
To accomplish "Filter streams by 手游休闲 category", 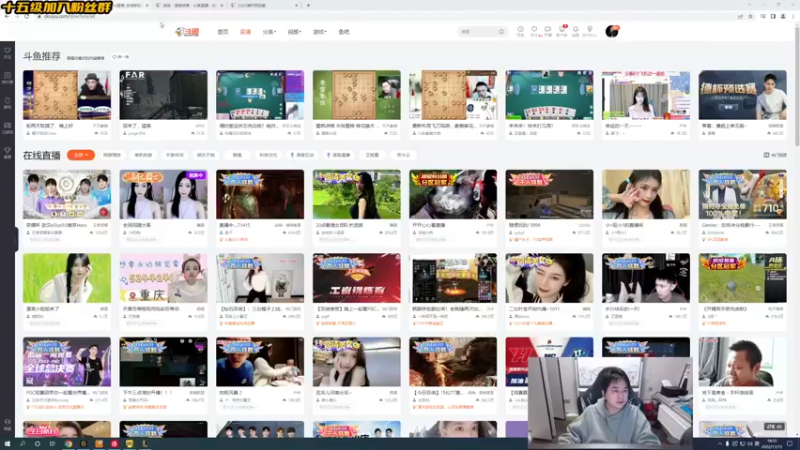I will [174, 155].
